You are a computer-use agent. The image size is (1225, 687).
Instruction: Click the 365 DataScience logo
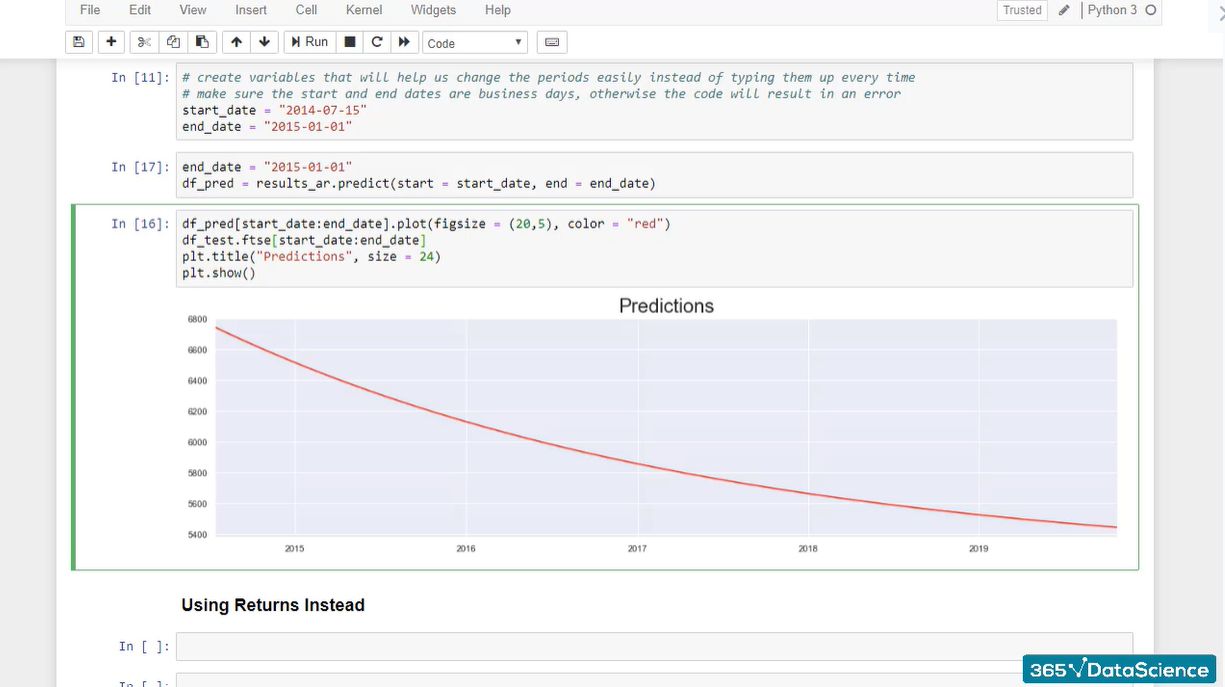(x=1119, y=668)
